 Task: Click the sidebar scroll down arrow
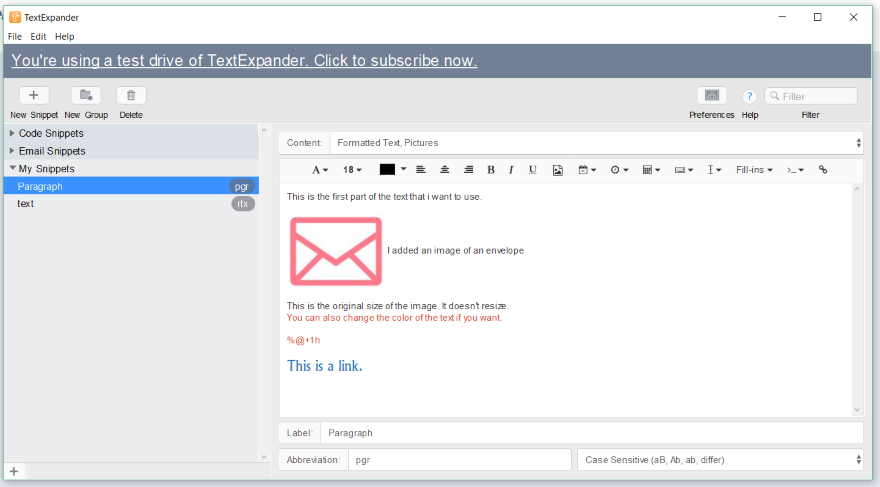point(264,457)
